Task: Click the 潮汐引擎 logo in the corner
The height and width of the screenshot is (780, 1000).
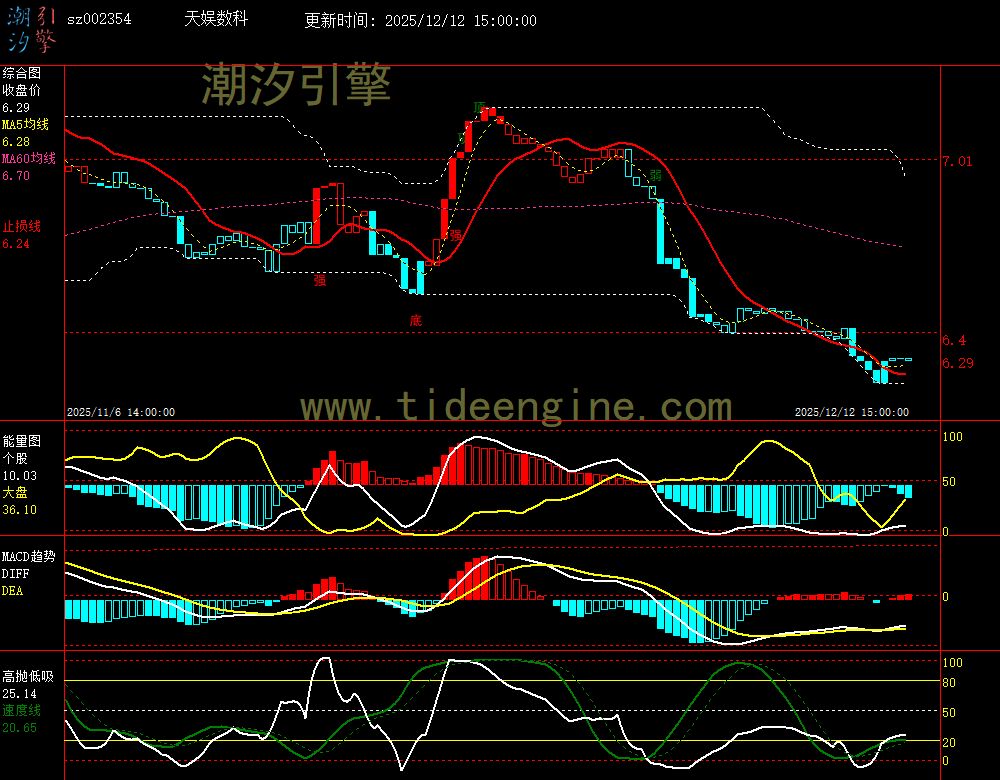Action: [x=32, y=28]
